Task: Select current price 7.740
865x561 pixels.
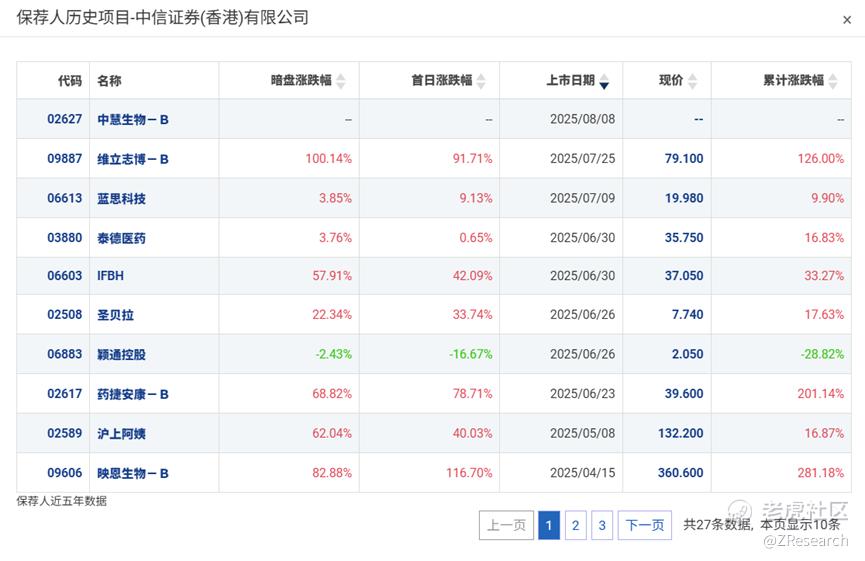Action: [687, 314]
